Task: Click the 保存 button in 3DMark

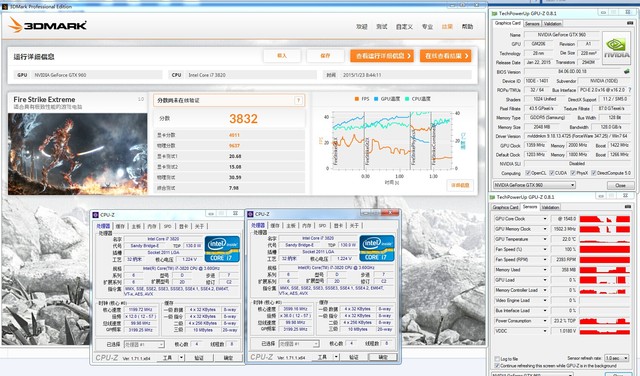Action: (325, 56)
